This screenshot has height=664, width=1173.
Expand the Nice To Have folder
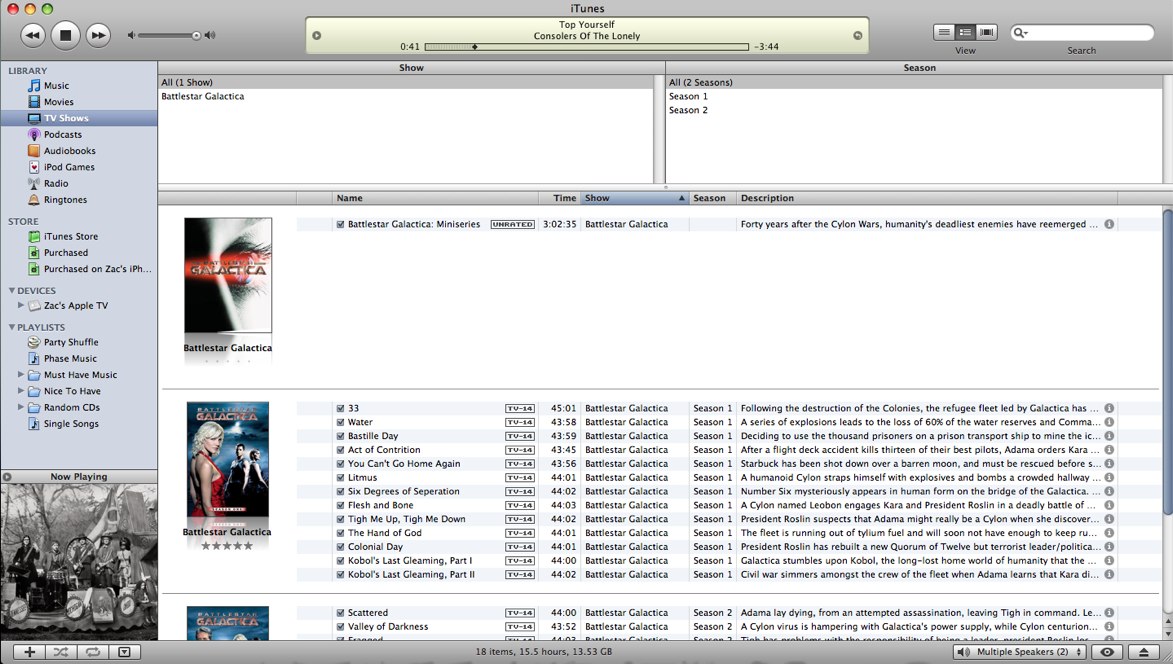tap(21, 391)
